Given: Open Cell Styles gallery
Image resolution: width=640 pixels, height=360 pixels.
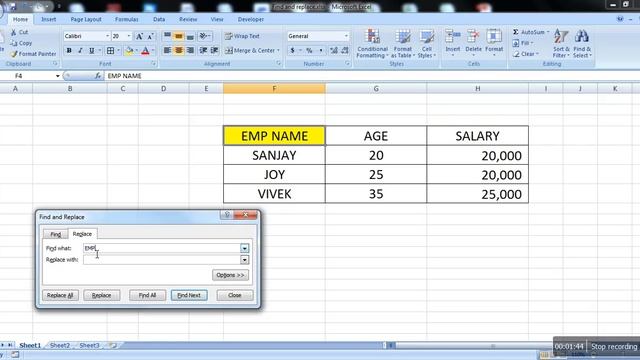Looking at the screenshot, I should pos(427,44).
